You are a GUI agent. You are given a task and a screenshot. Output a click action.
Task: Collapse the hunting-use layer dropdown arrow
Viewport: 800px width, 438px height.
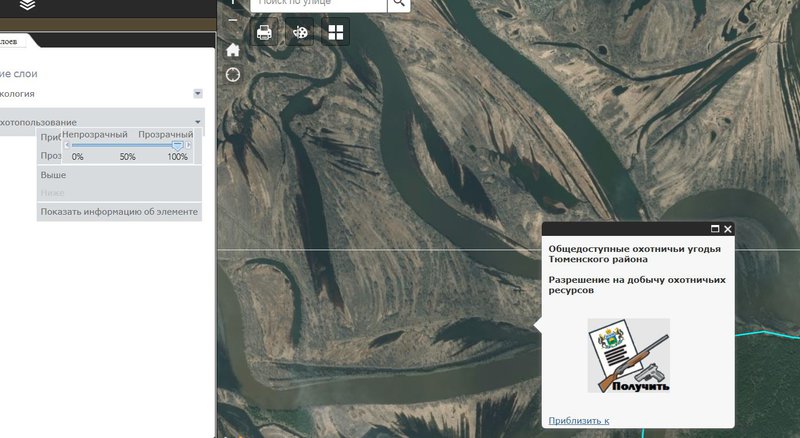198,122
